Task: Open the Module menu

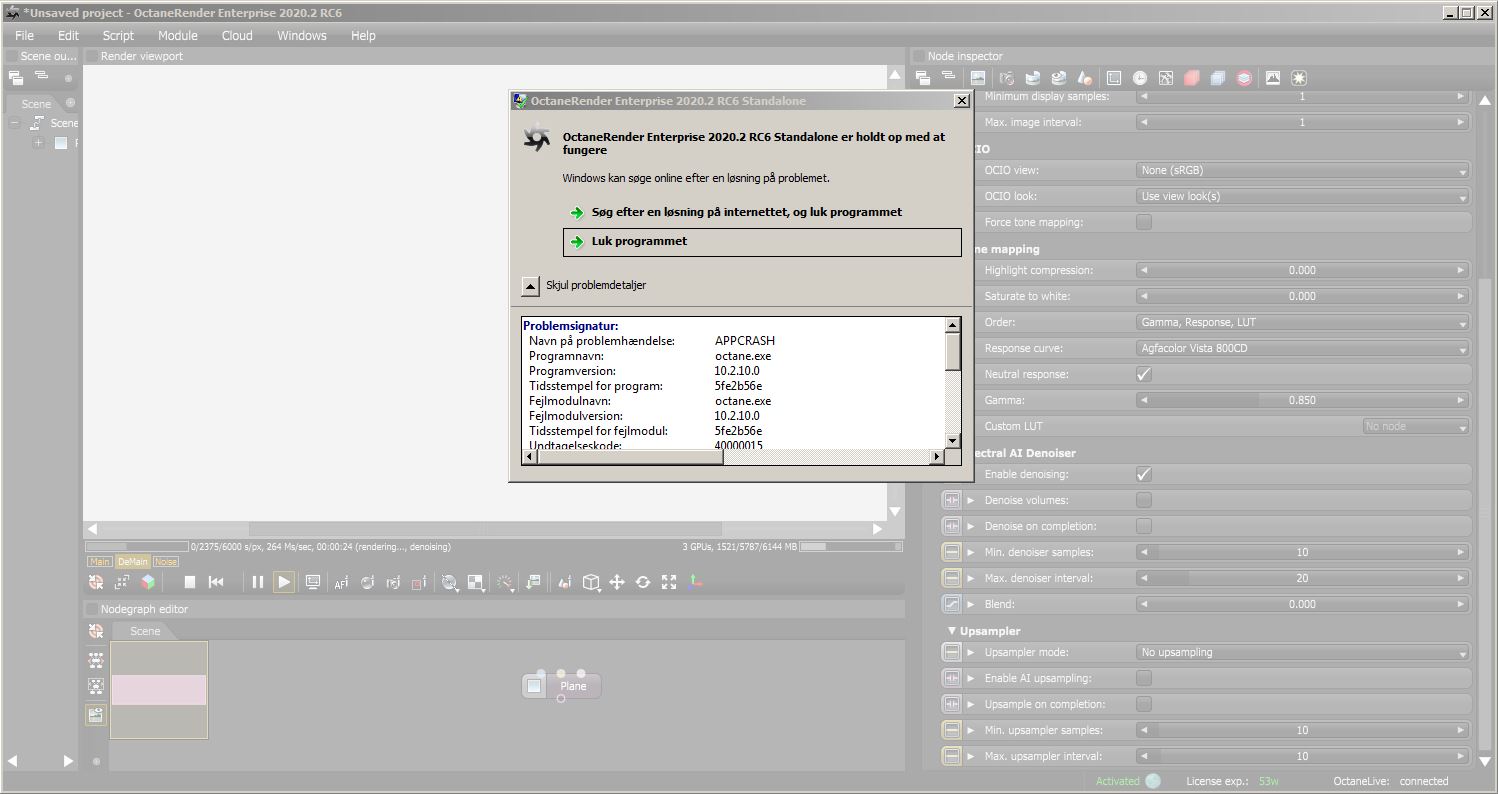Action: [x=177, y=35]
